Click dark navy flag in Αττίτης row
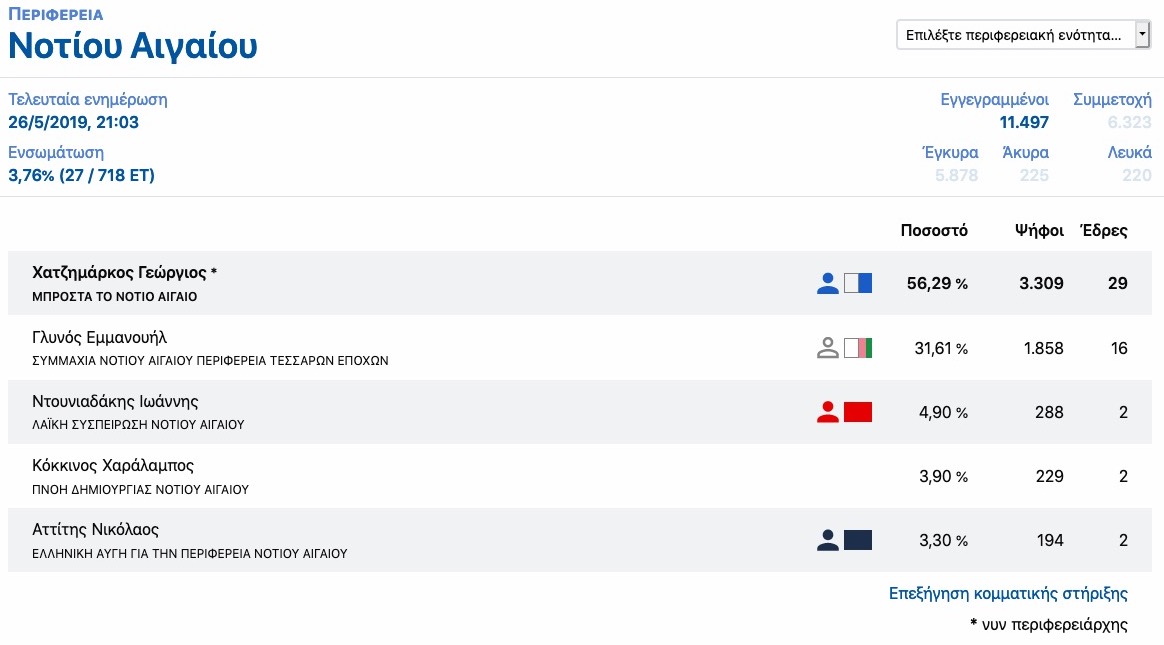Viewport: 1164px width, 645px height. pyautogui.click(x=858, y=540)
